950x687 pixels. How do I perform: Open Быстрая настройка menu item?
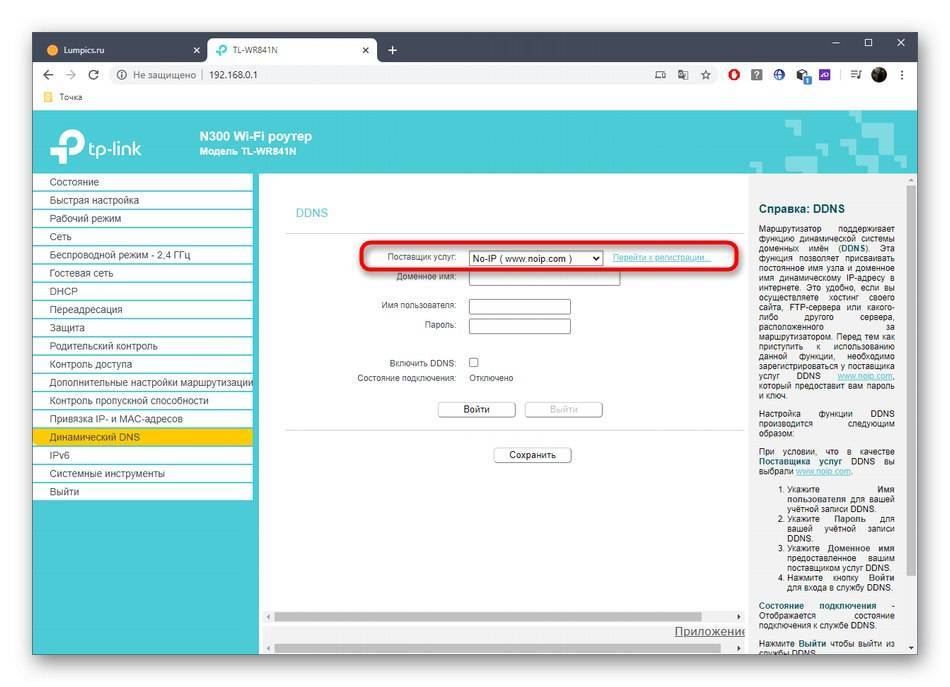[x=142, y=200]
